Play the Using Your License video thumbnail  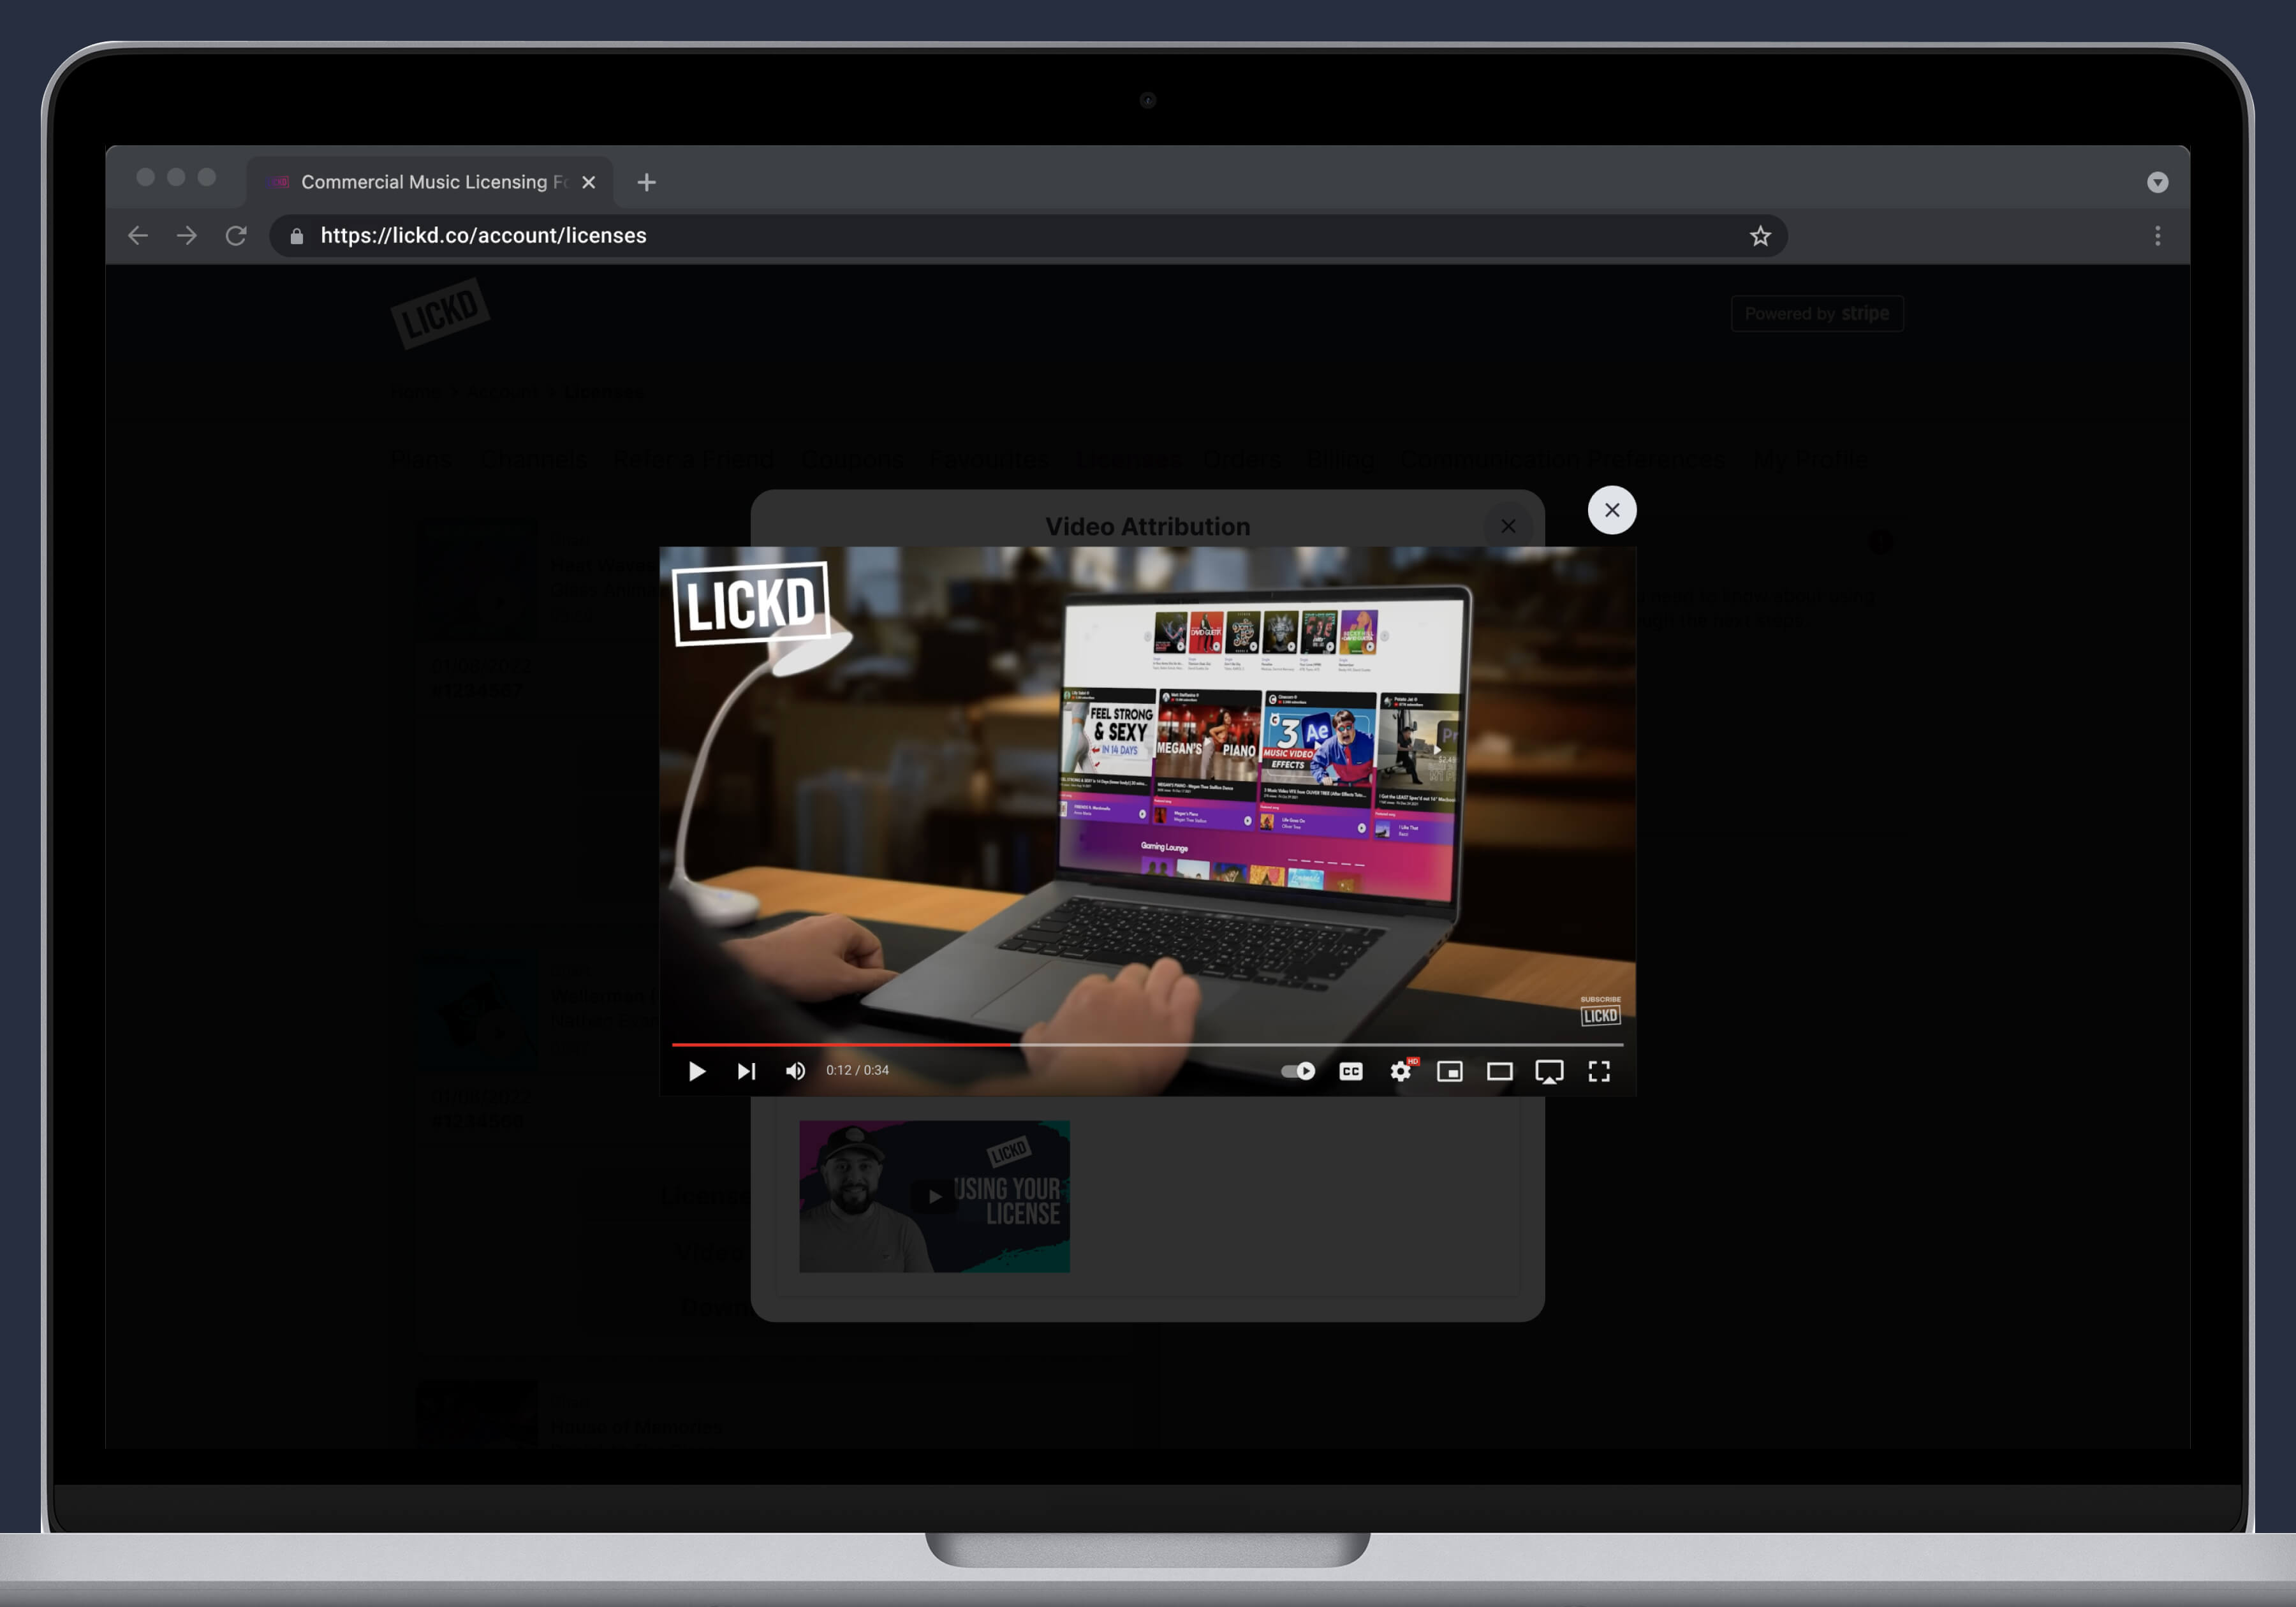934,1196
